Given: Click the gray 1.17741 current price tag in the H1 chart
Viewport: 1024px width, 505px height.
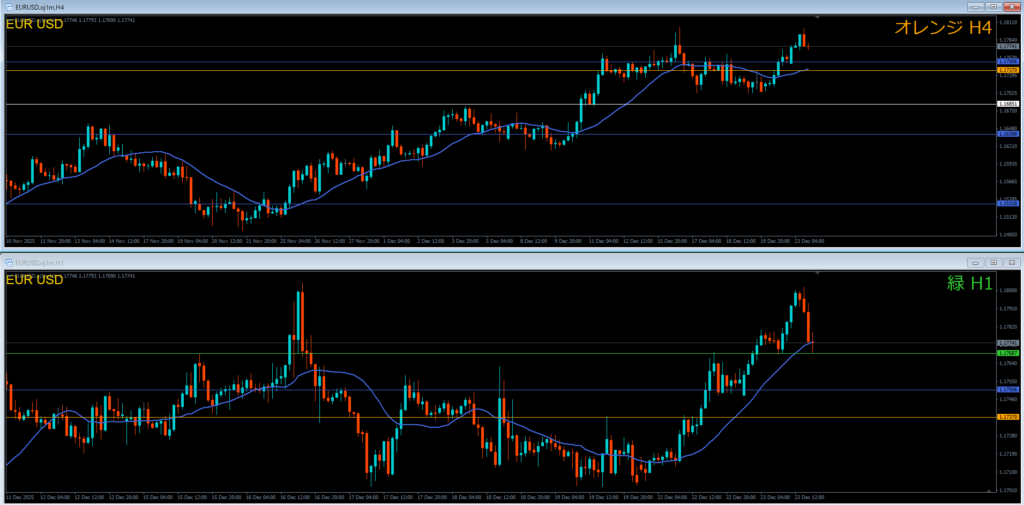Looking at the screenshot, I should coord(1008,343).
